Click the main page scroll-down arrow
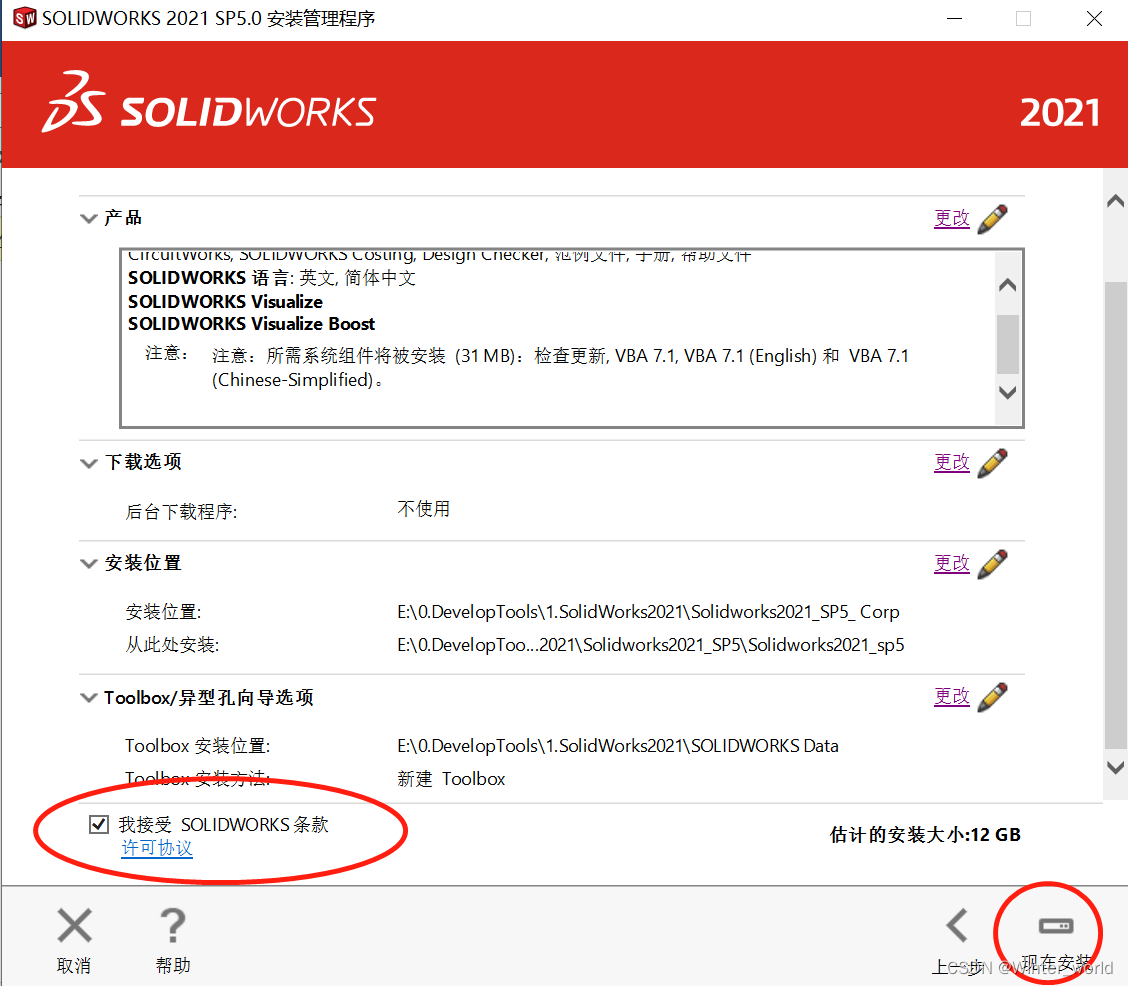This screenshot has height=986, width=1128. pyautogui.click(x=1115, y=767)
